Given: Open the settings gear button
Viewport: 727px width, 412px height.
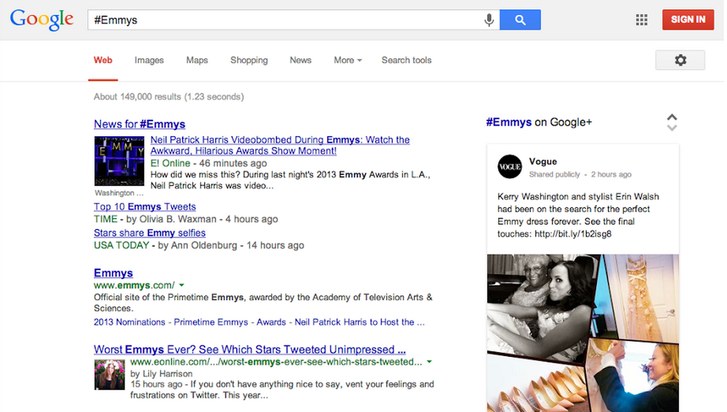Looking at the screenshot, I should point(680,61).
